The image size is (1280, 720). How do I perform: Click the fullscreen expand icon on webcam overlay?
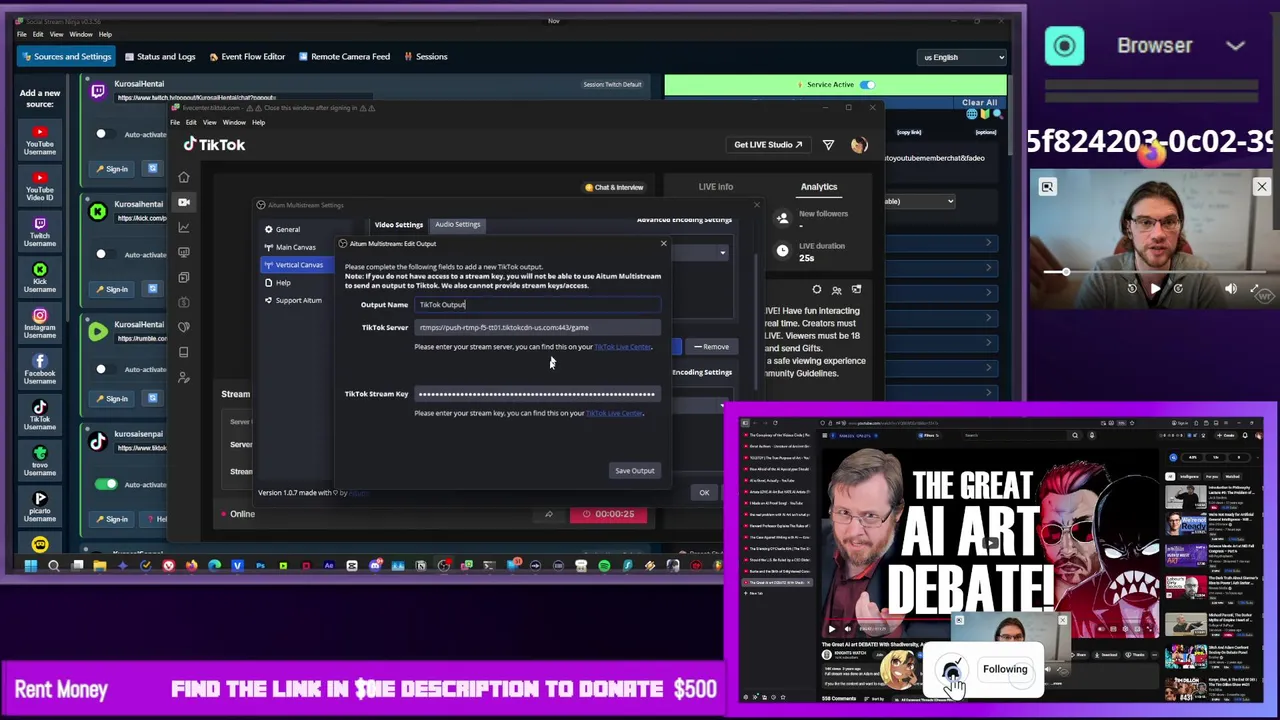tap(1256, 289)
